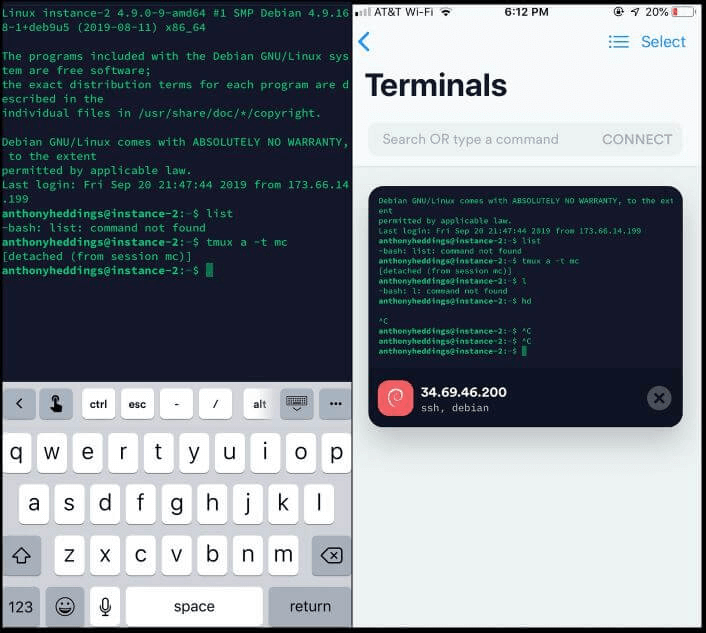The width and height of the screenshot is (706, 633).
Task: Switch to the 123 numeric keyboard
Action: coord(21,607)
